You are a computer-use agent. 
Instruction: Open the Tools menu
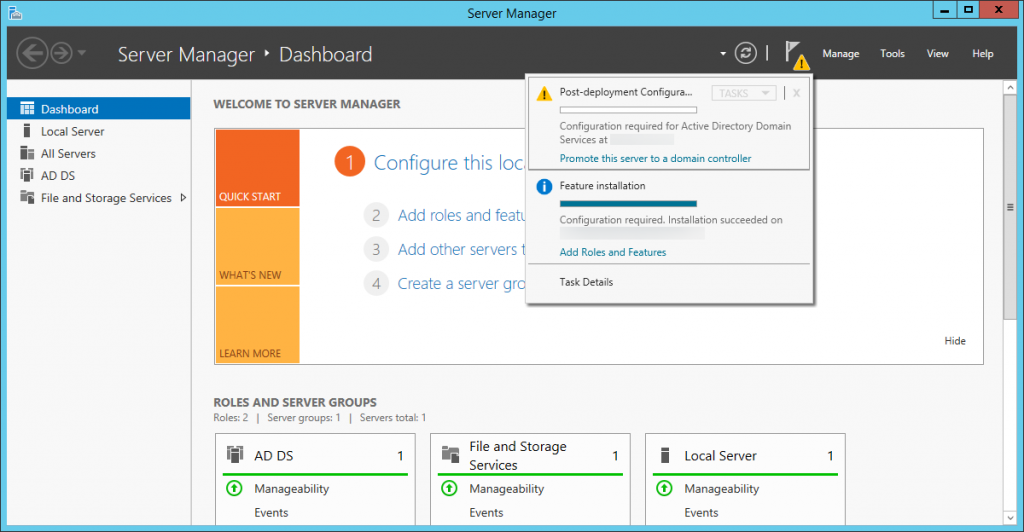pyautogui.click(x=892, y=54)
